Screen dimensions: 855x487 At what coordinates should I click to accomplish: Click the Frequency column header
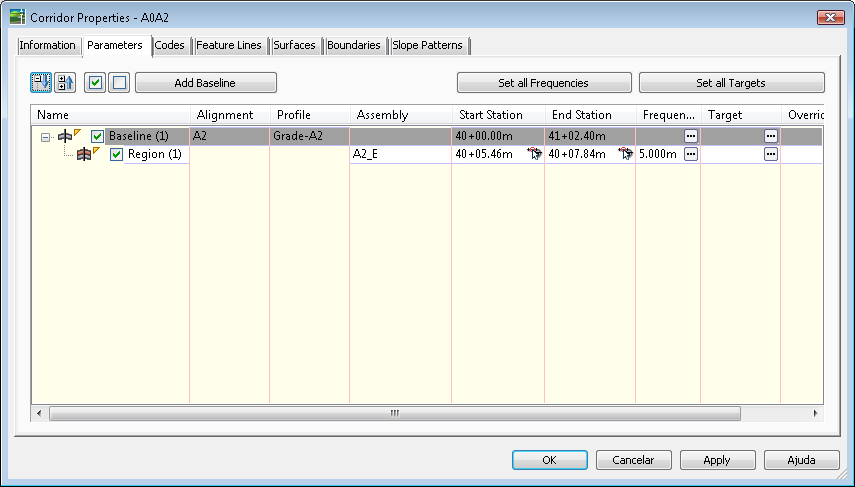669,115
